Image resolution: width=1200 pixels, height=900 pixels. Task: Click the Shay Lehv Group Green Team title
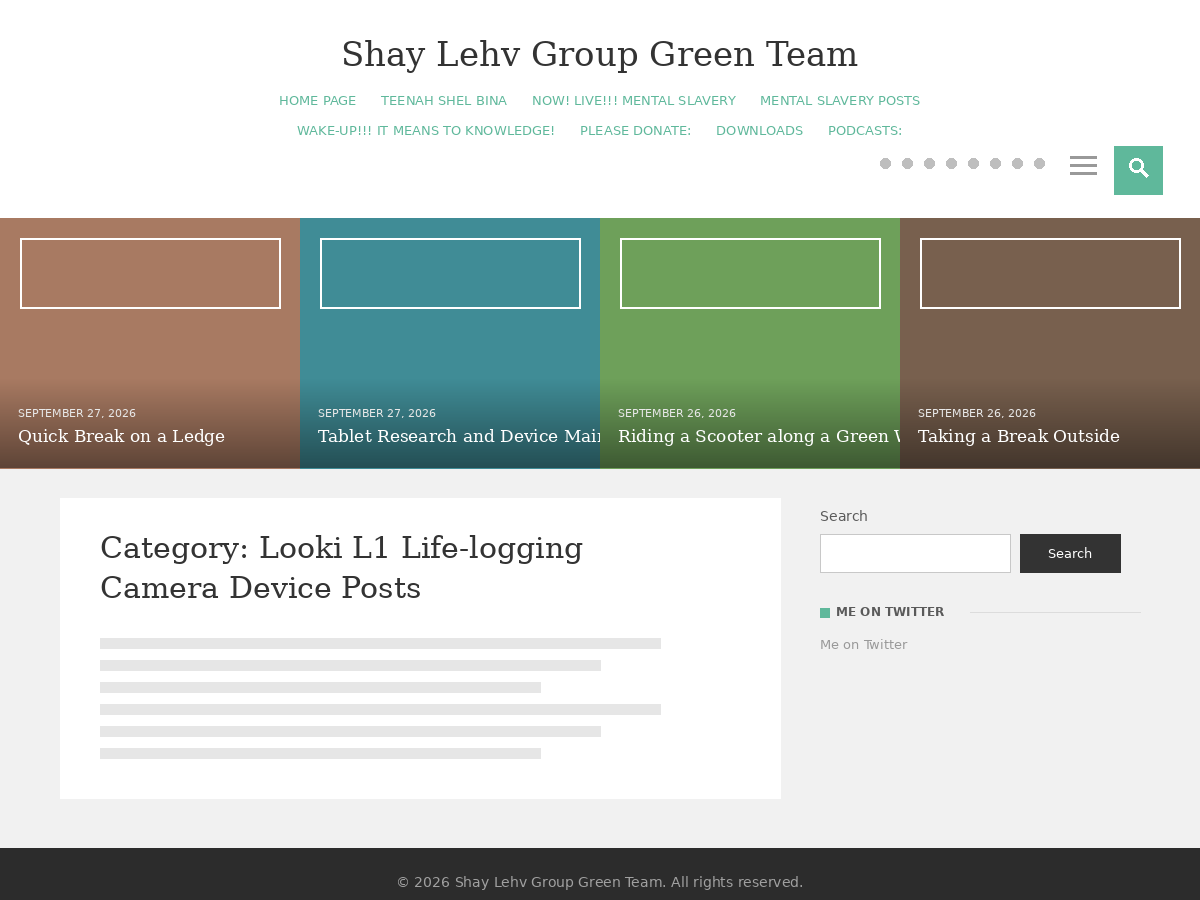600,54
